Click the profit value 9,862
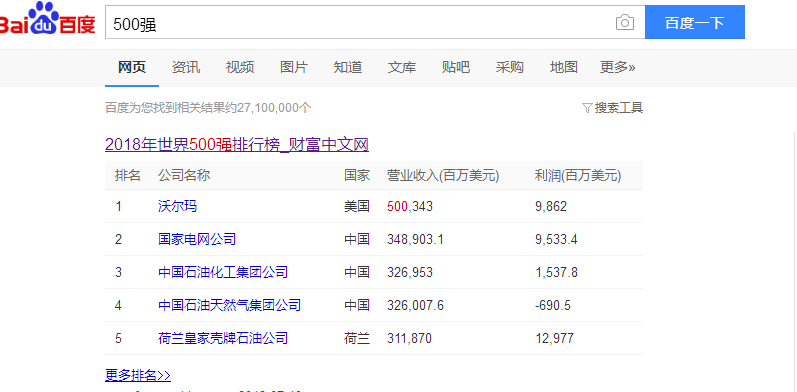Screen dimensions: 797x392 [551, 206]
